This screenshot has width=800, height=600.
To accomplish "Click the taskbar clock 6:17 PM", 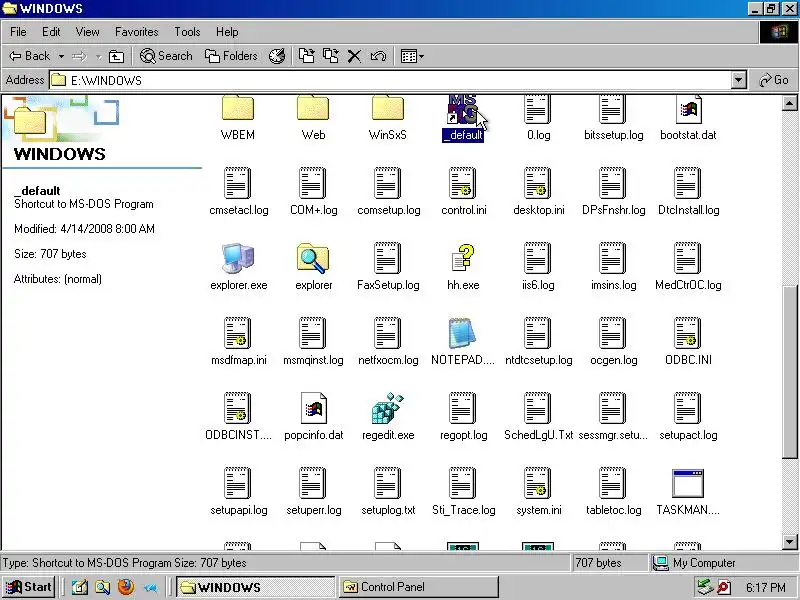I will pyautogui.click(x=766, y=588).
